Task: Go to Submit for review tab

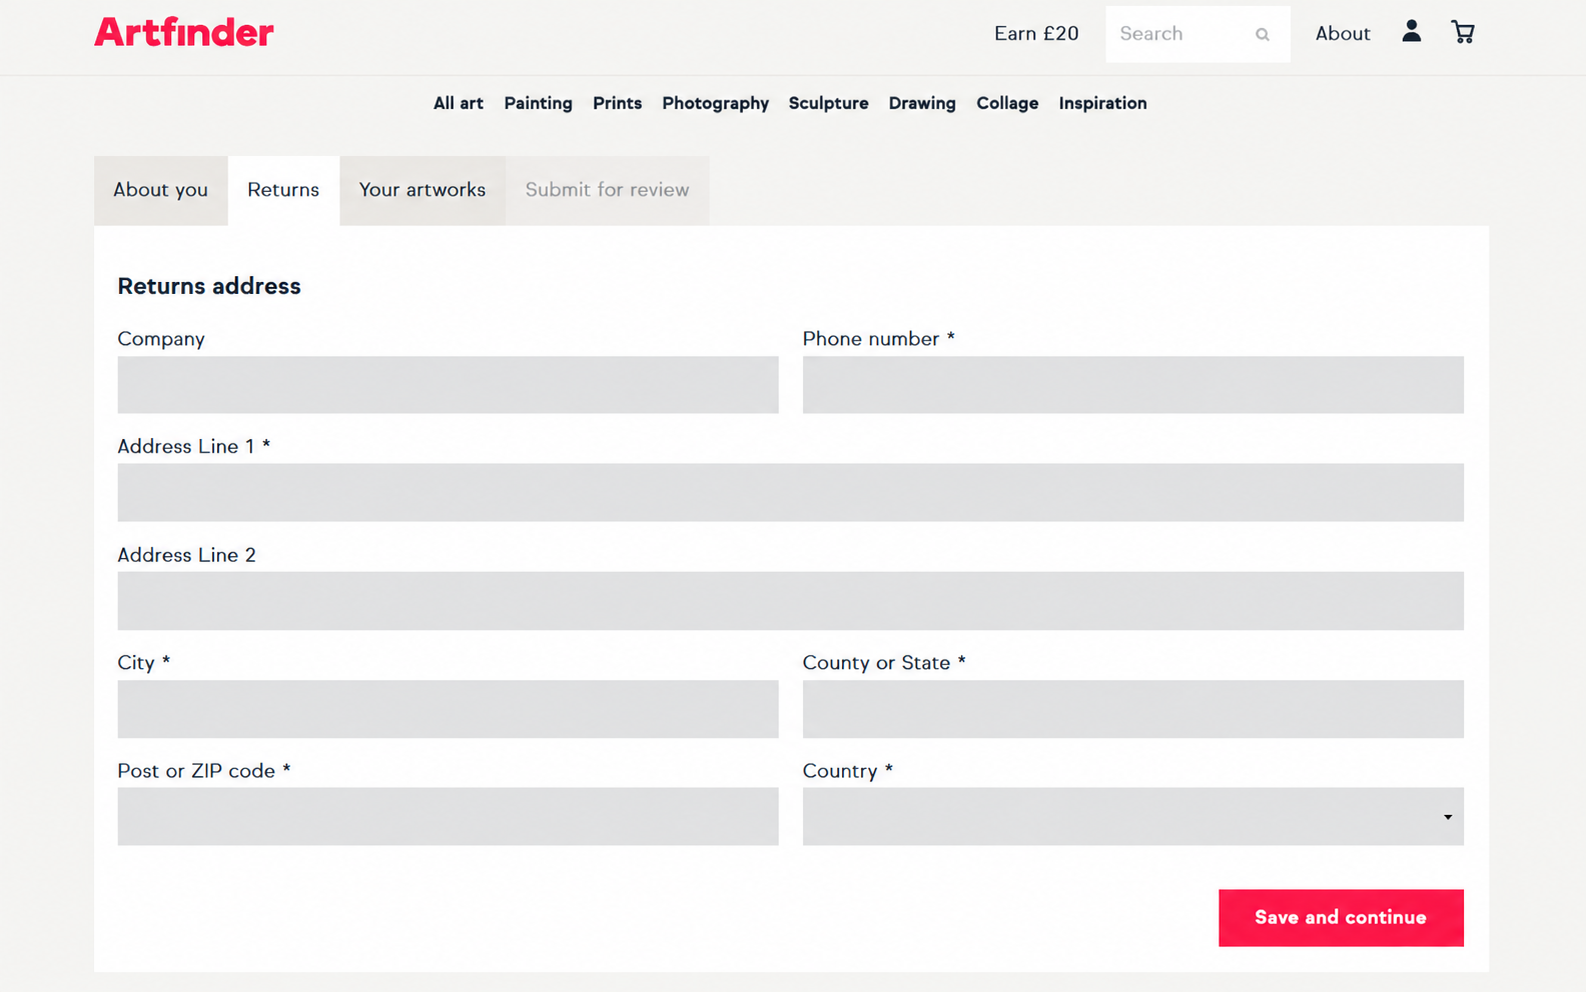Action: point(607,190)
